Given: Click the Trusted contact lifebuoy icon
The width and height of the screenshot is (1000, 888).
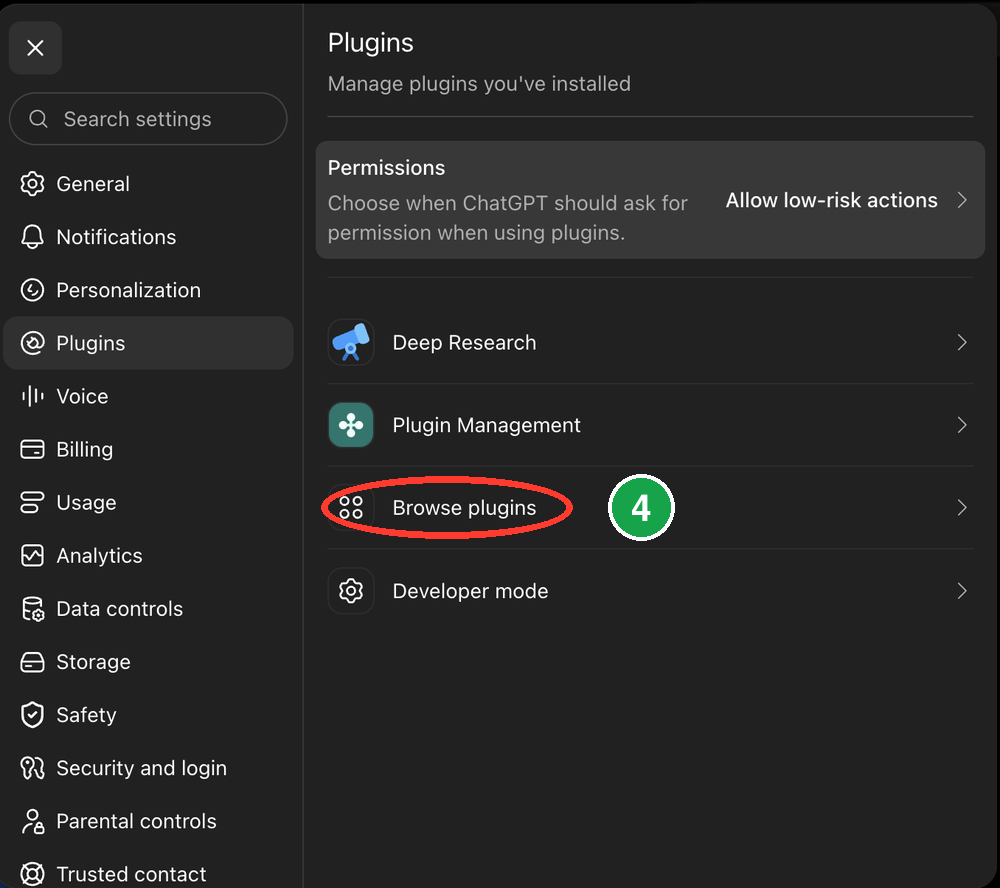Looking at the screenshot, I should point(33,874).
